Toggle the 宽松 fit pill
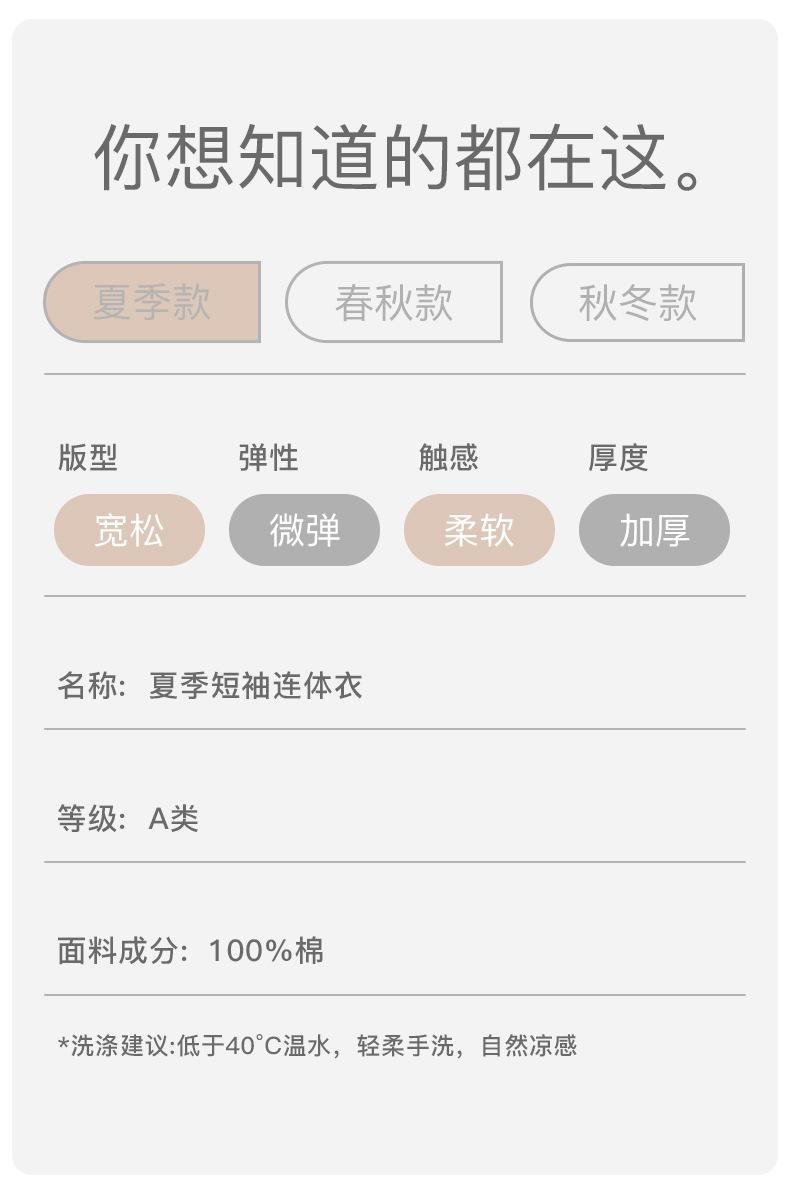Screen dimensions: 790x1192 [129, 530]
